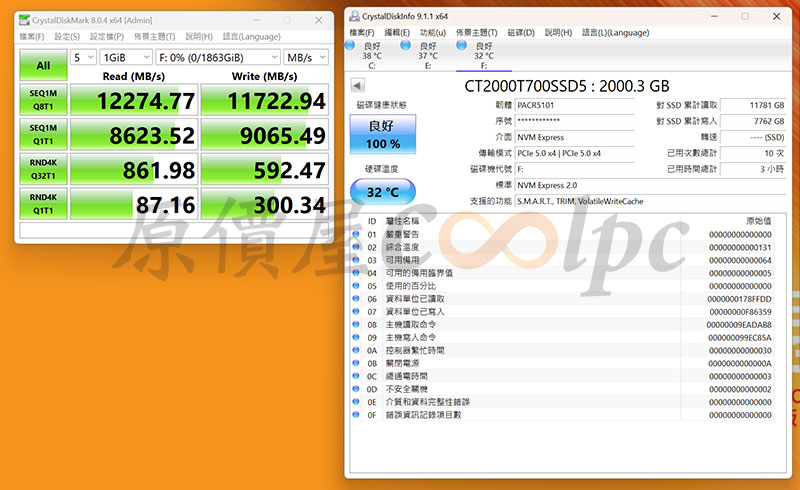Open 檔案(F) menu in CrystalDiskInfo

pos(362,33)
